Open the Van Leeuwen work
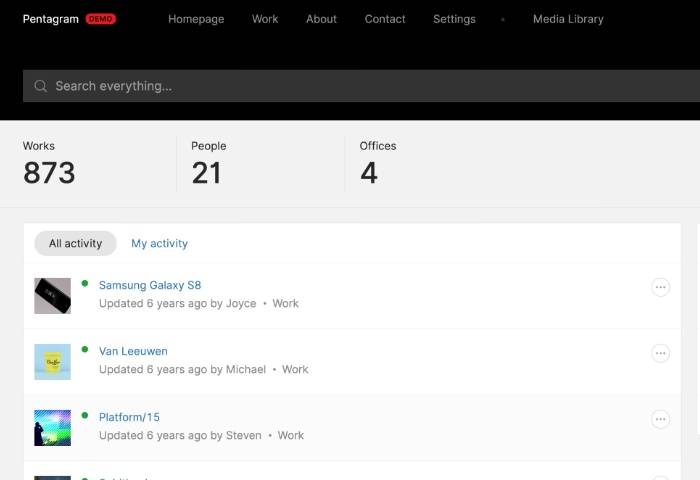700x480 pixels. (x=133, y=351)
